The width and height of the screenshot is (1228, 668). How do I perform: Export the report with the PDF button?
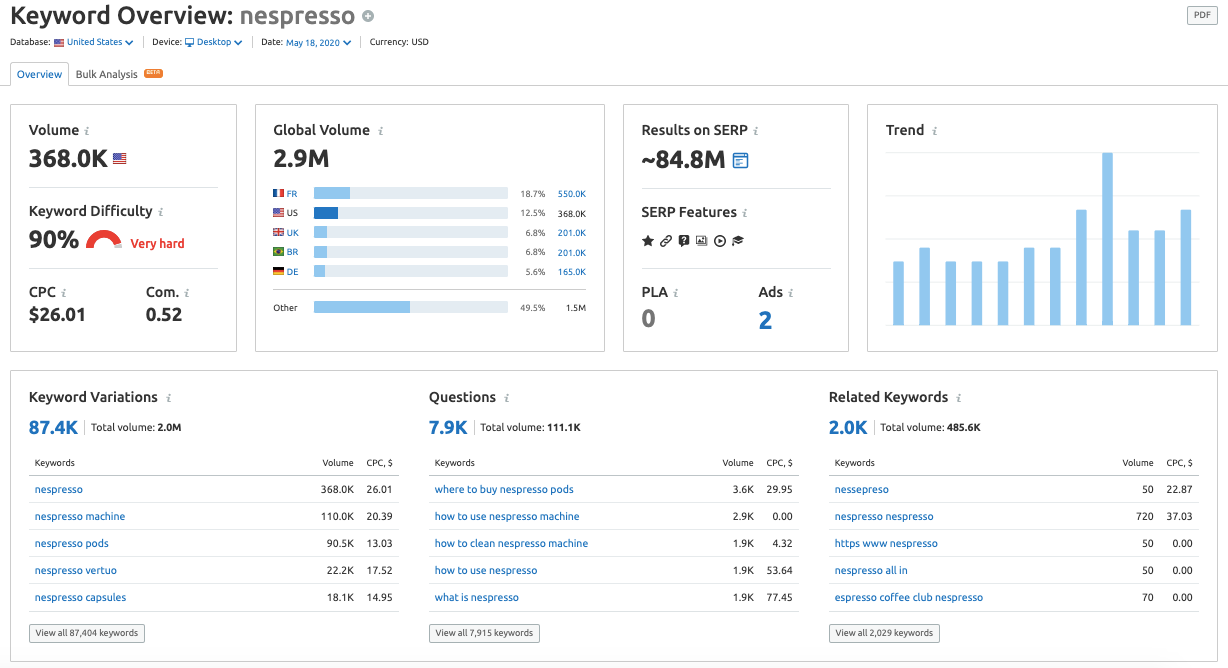point(1201,15)
